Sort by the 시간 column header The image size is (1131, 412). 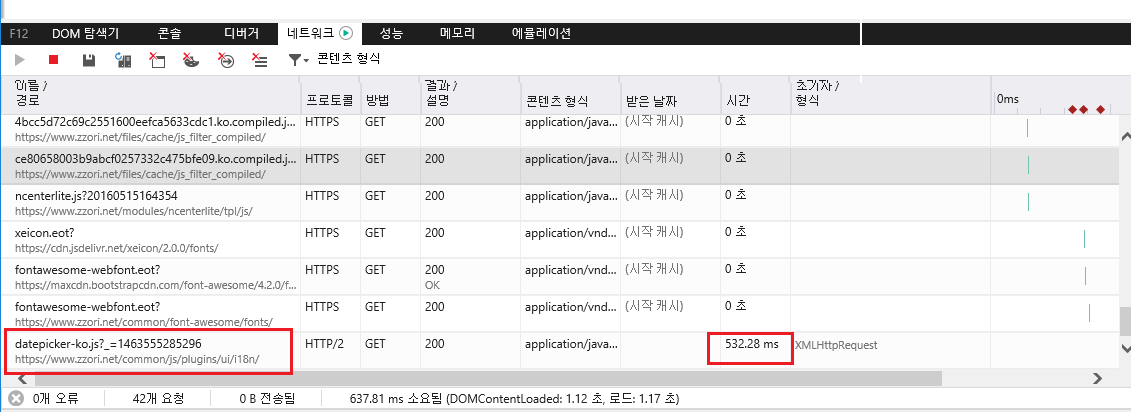[x=737, y=101]
